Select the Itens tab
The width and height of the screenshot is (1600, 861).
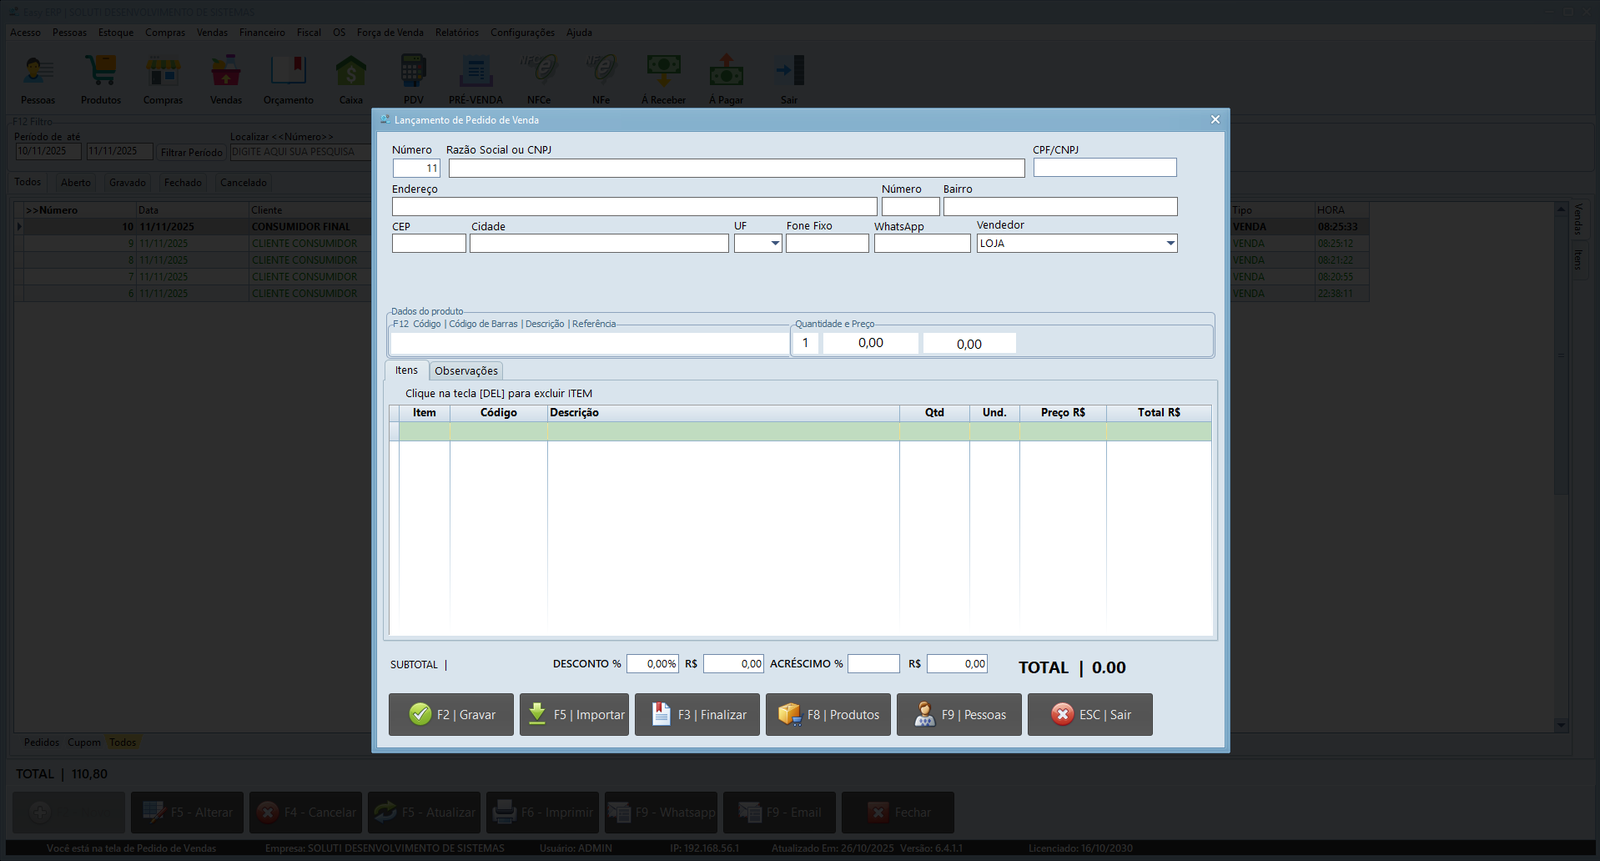[x=406, y=370]
